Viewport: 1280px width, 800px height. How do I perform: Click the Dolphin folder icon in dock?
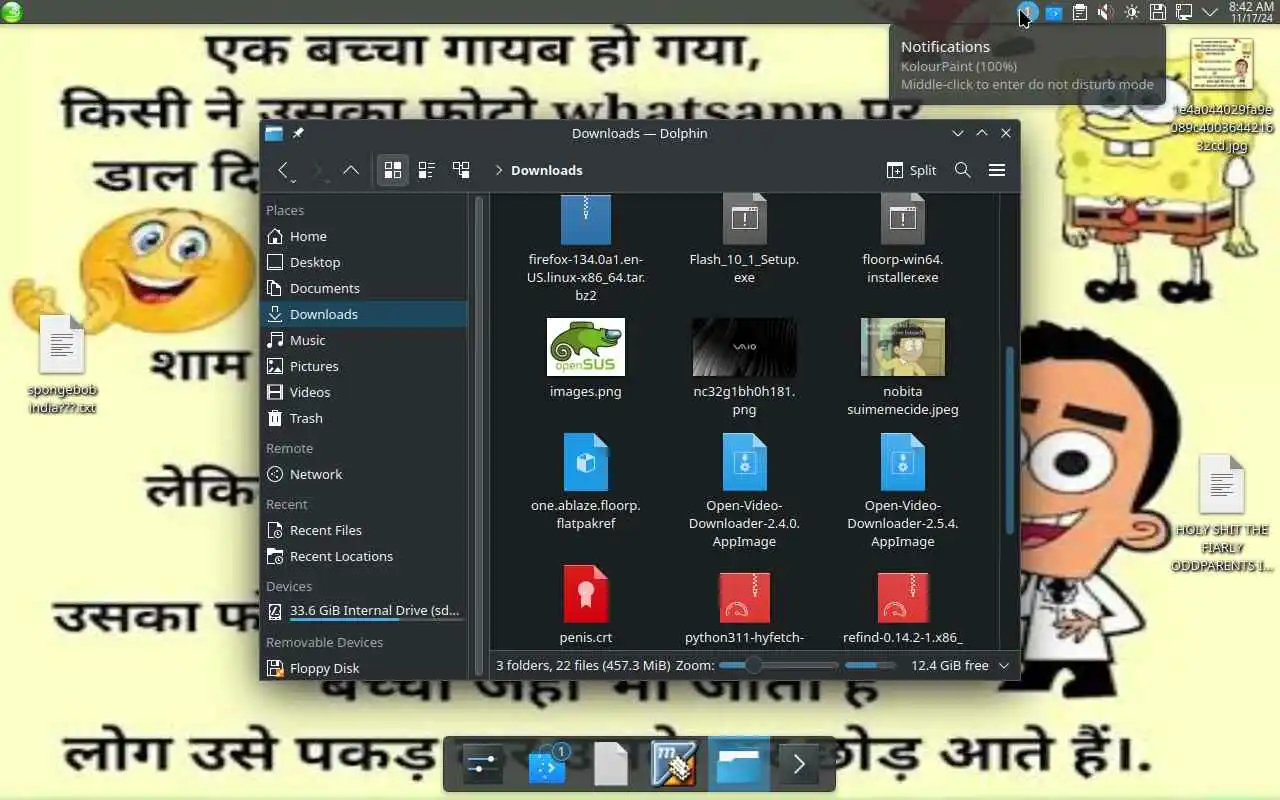[739, 765]
